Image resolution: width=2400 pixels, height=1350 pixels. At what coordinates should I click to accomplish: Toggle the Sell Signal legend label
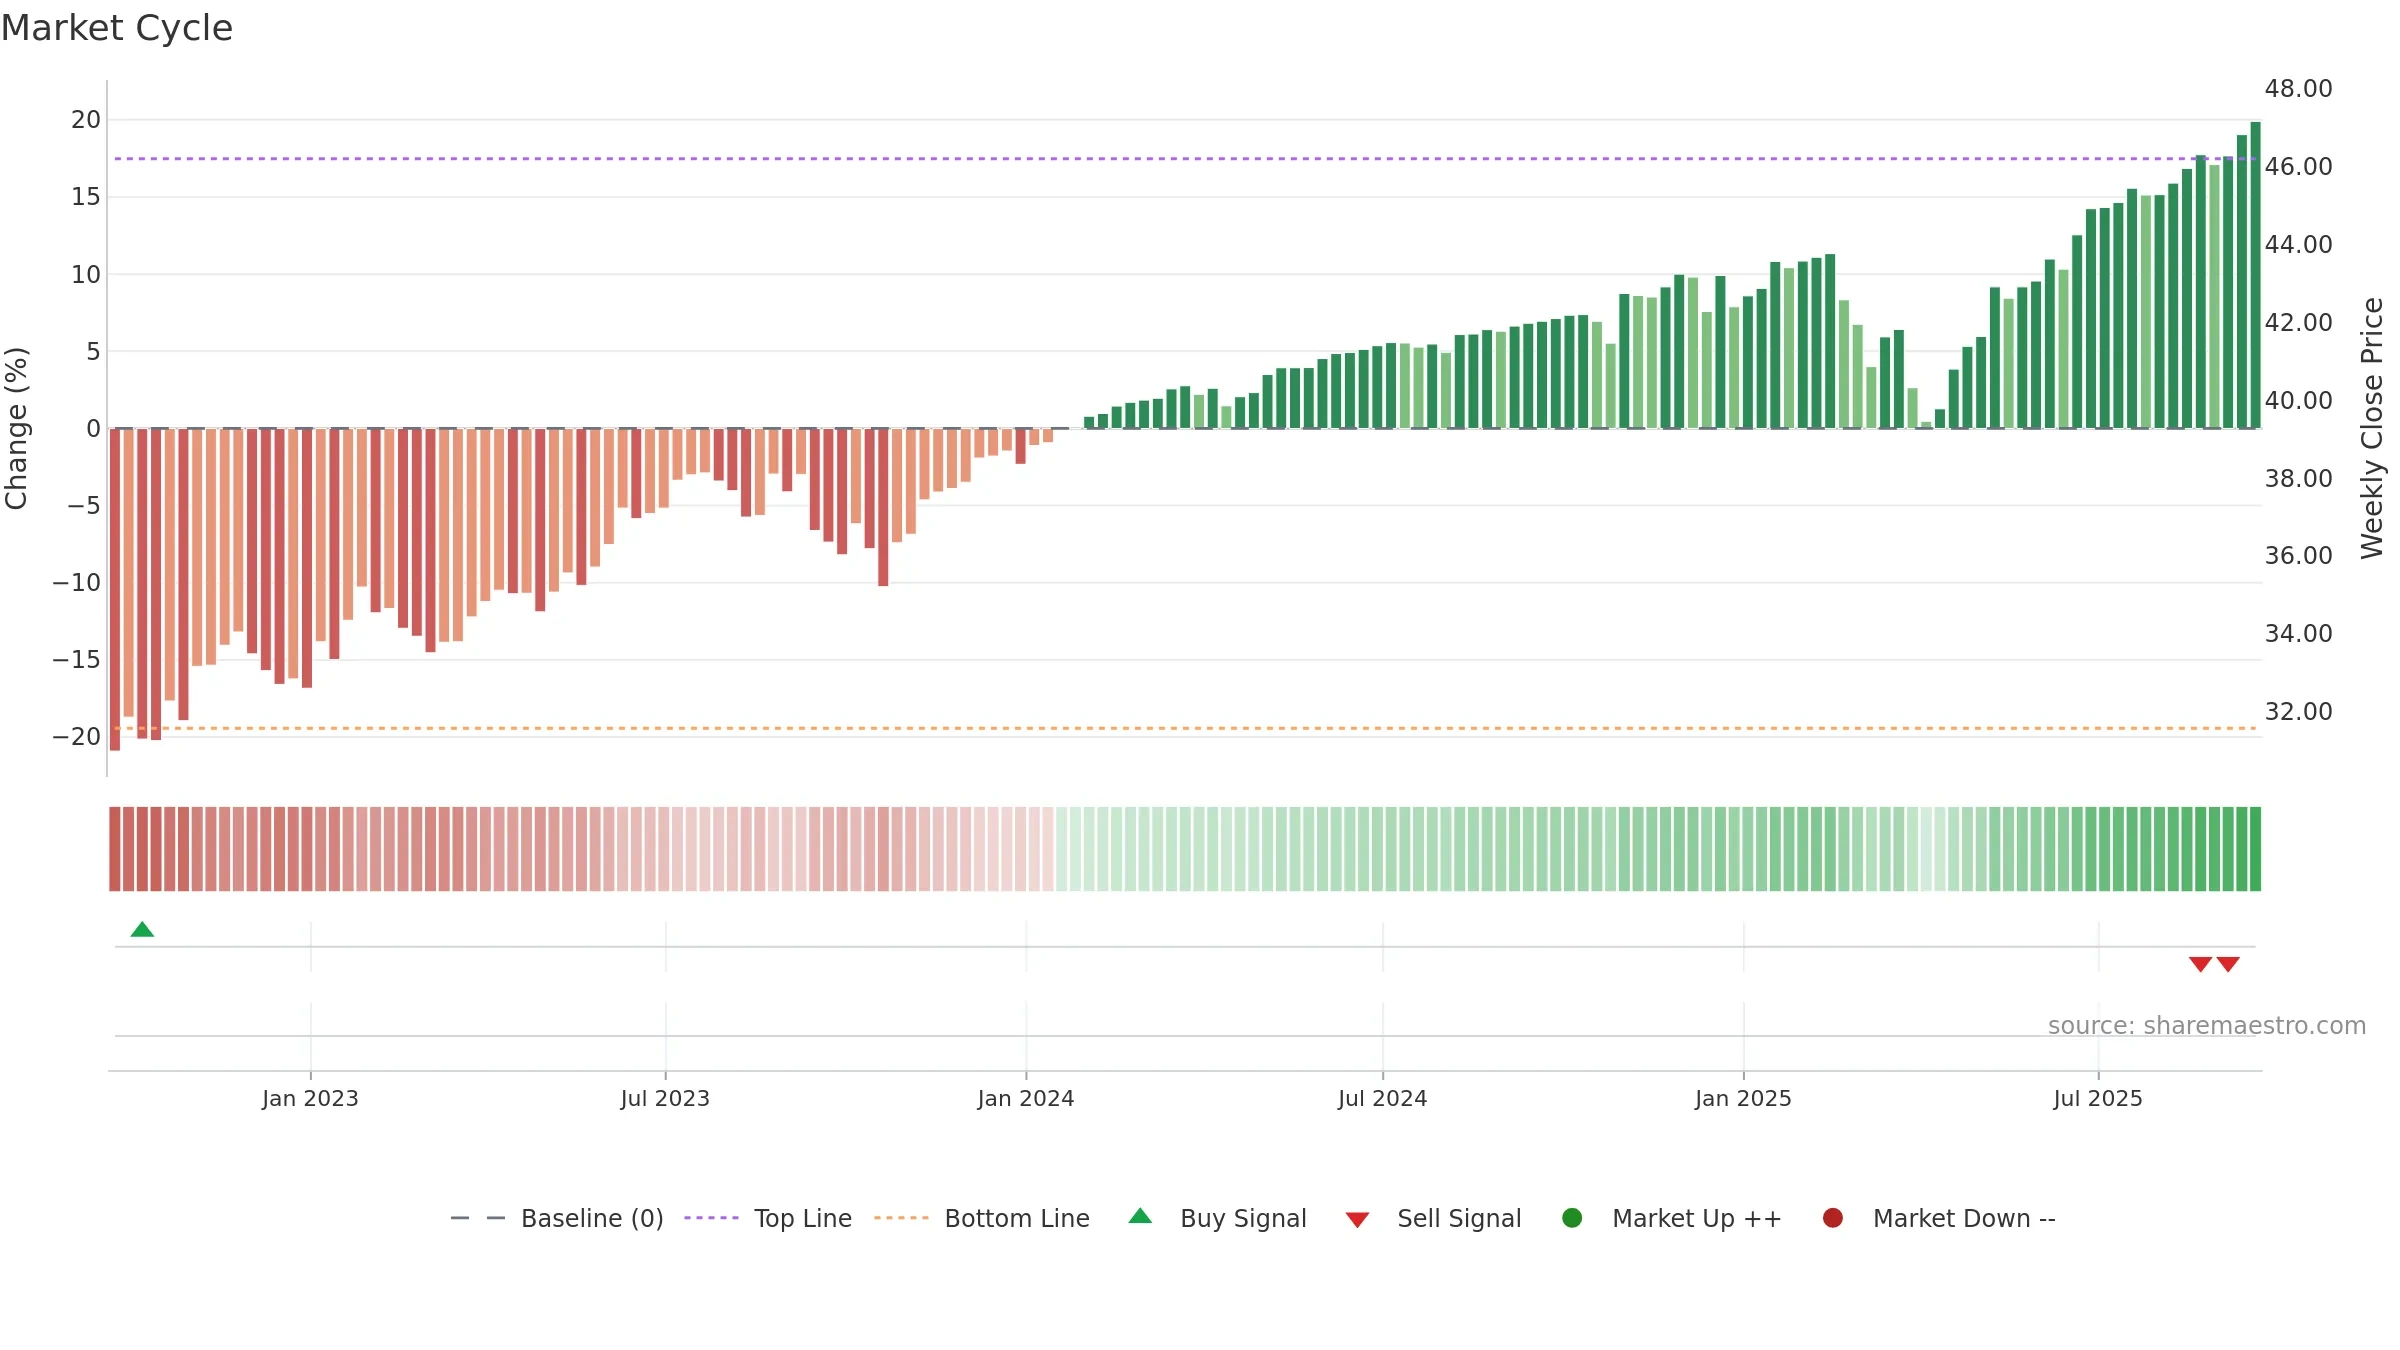1459,1218
